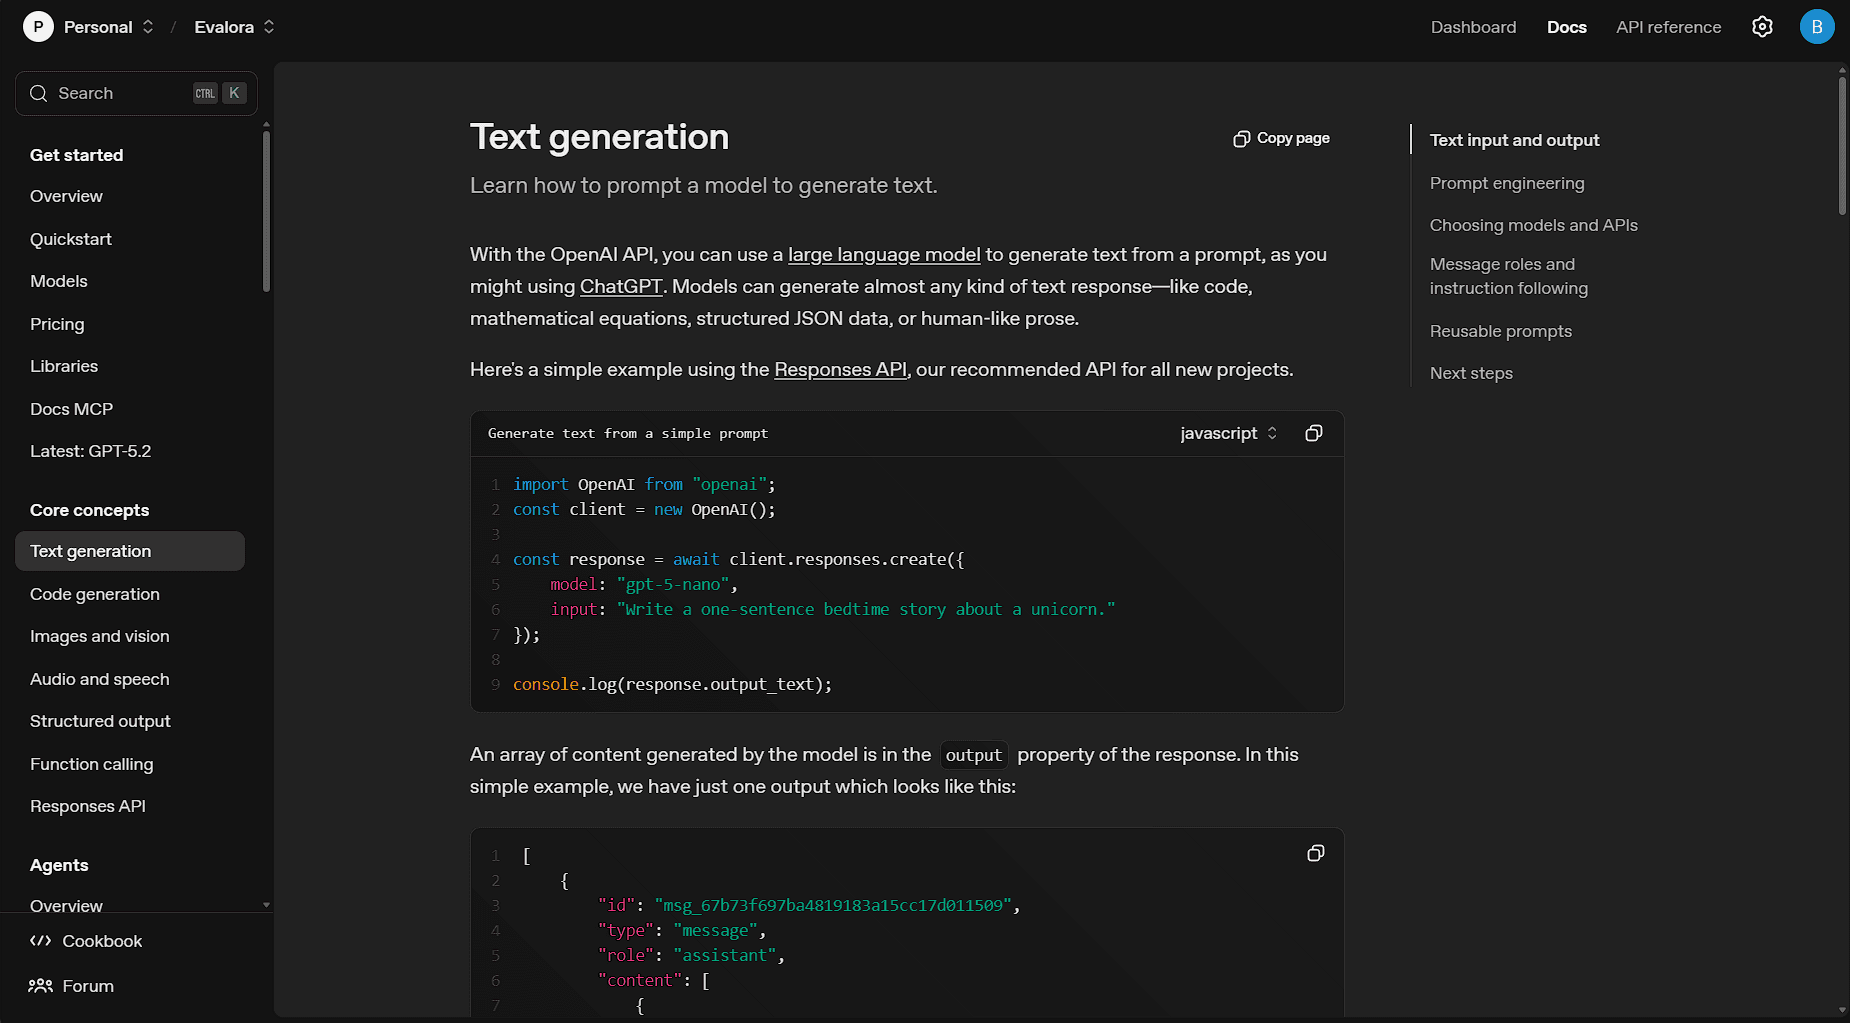Copy the JSON output code block
Image resolution: width=1850 pixels, height=1023 pixels.
(x=1315, y=853)
